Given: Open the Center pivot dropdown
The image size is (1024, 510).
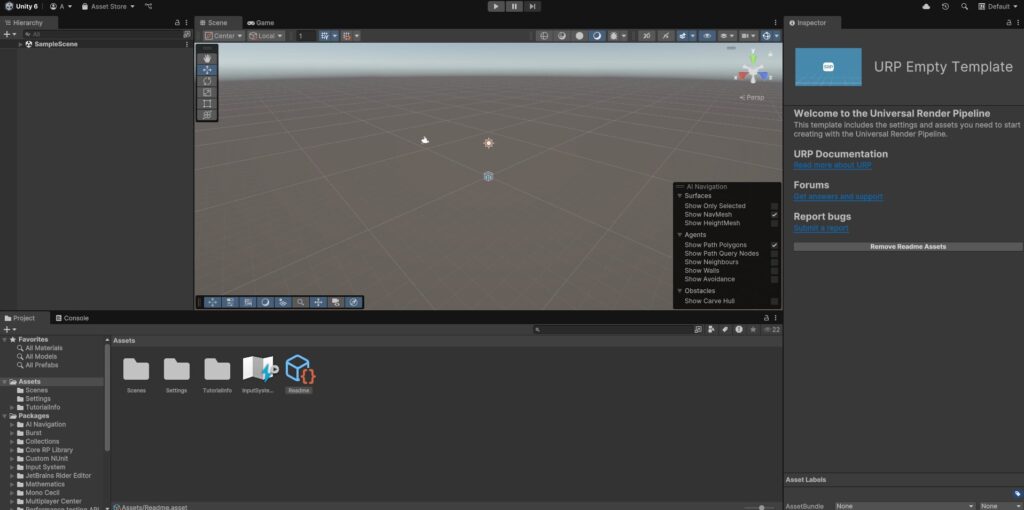Looking at the screenshot, I should (224, 36).
